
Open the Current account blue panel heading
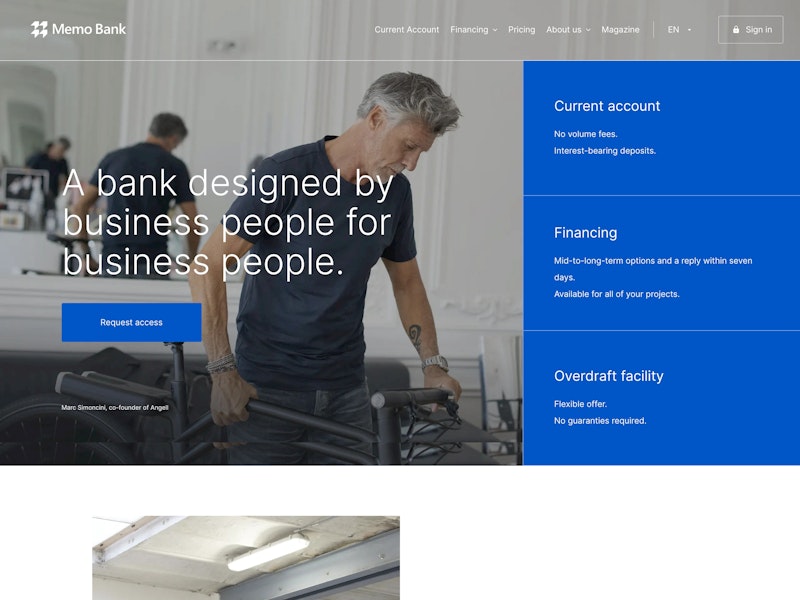[607, 106]
